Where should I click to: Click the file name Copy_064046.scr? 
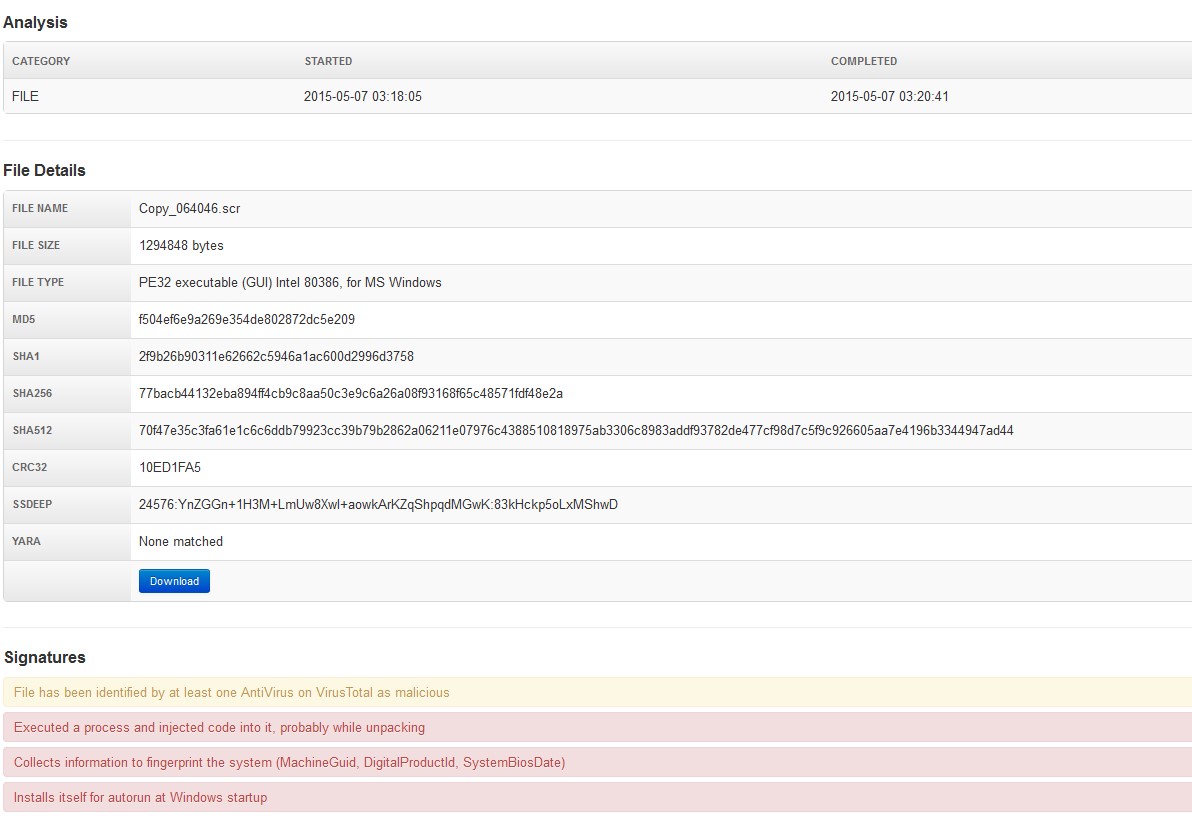pos(190,208)
